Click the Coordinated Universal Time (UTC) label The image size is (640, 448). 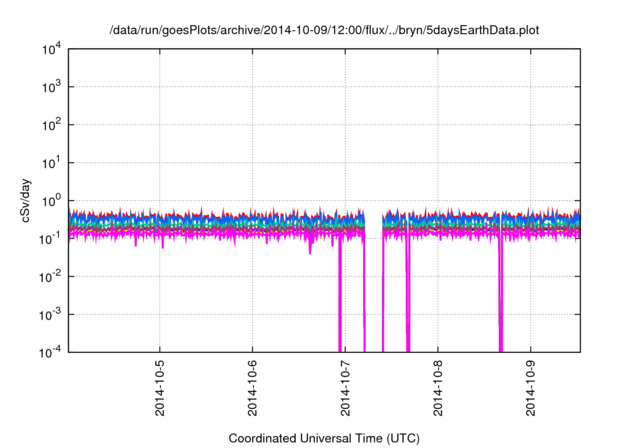coord(324,438)
